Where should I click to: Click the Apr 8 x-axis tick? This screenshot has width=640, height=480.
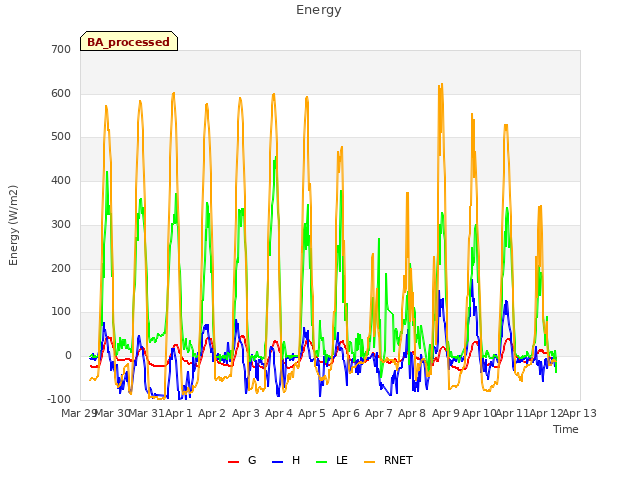(412, 413)
